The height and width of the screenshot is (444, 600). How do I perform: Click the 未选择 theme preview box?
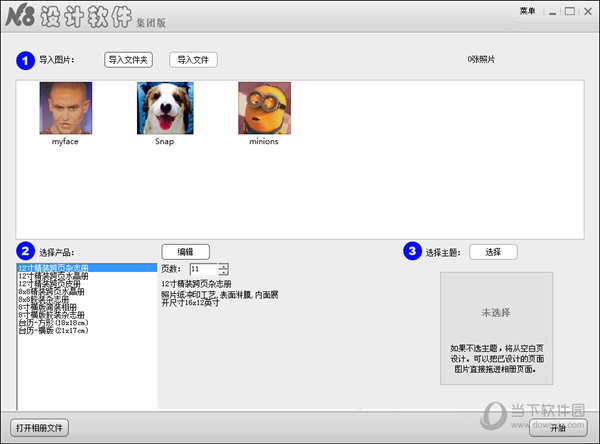point(497,328)
